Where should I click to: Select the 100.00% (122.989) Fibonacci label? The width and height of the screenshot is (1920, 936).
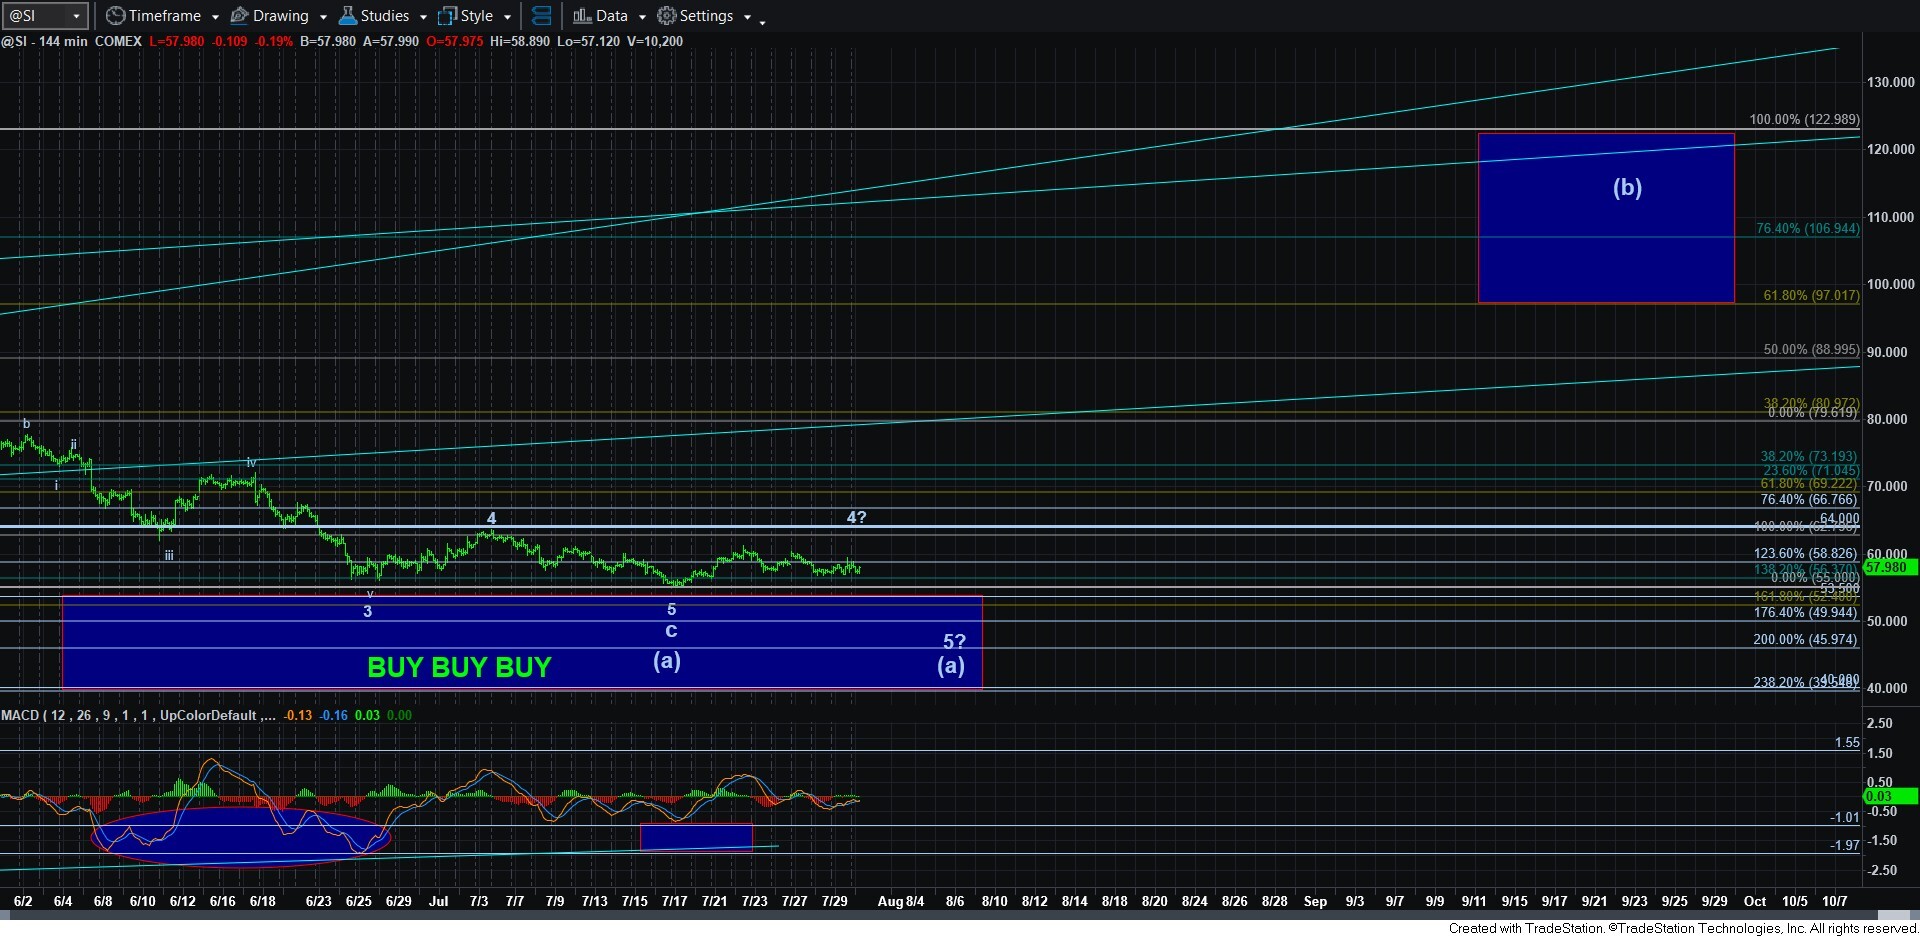[1804, 119]
